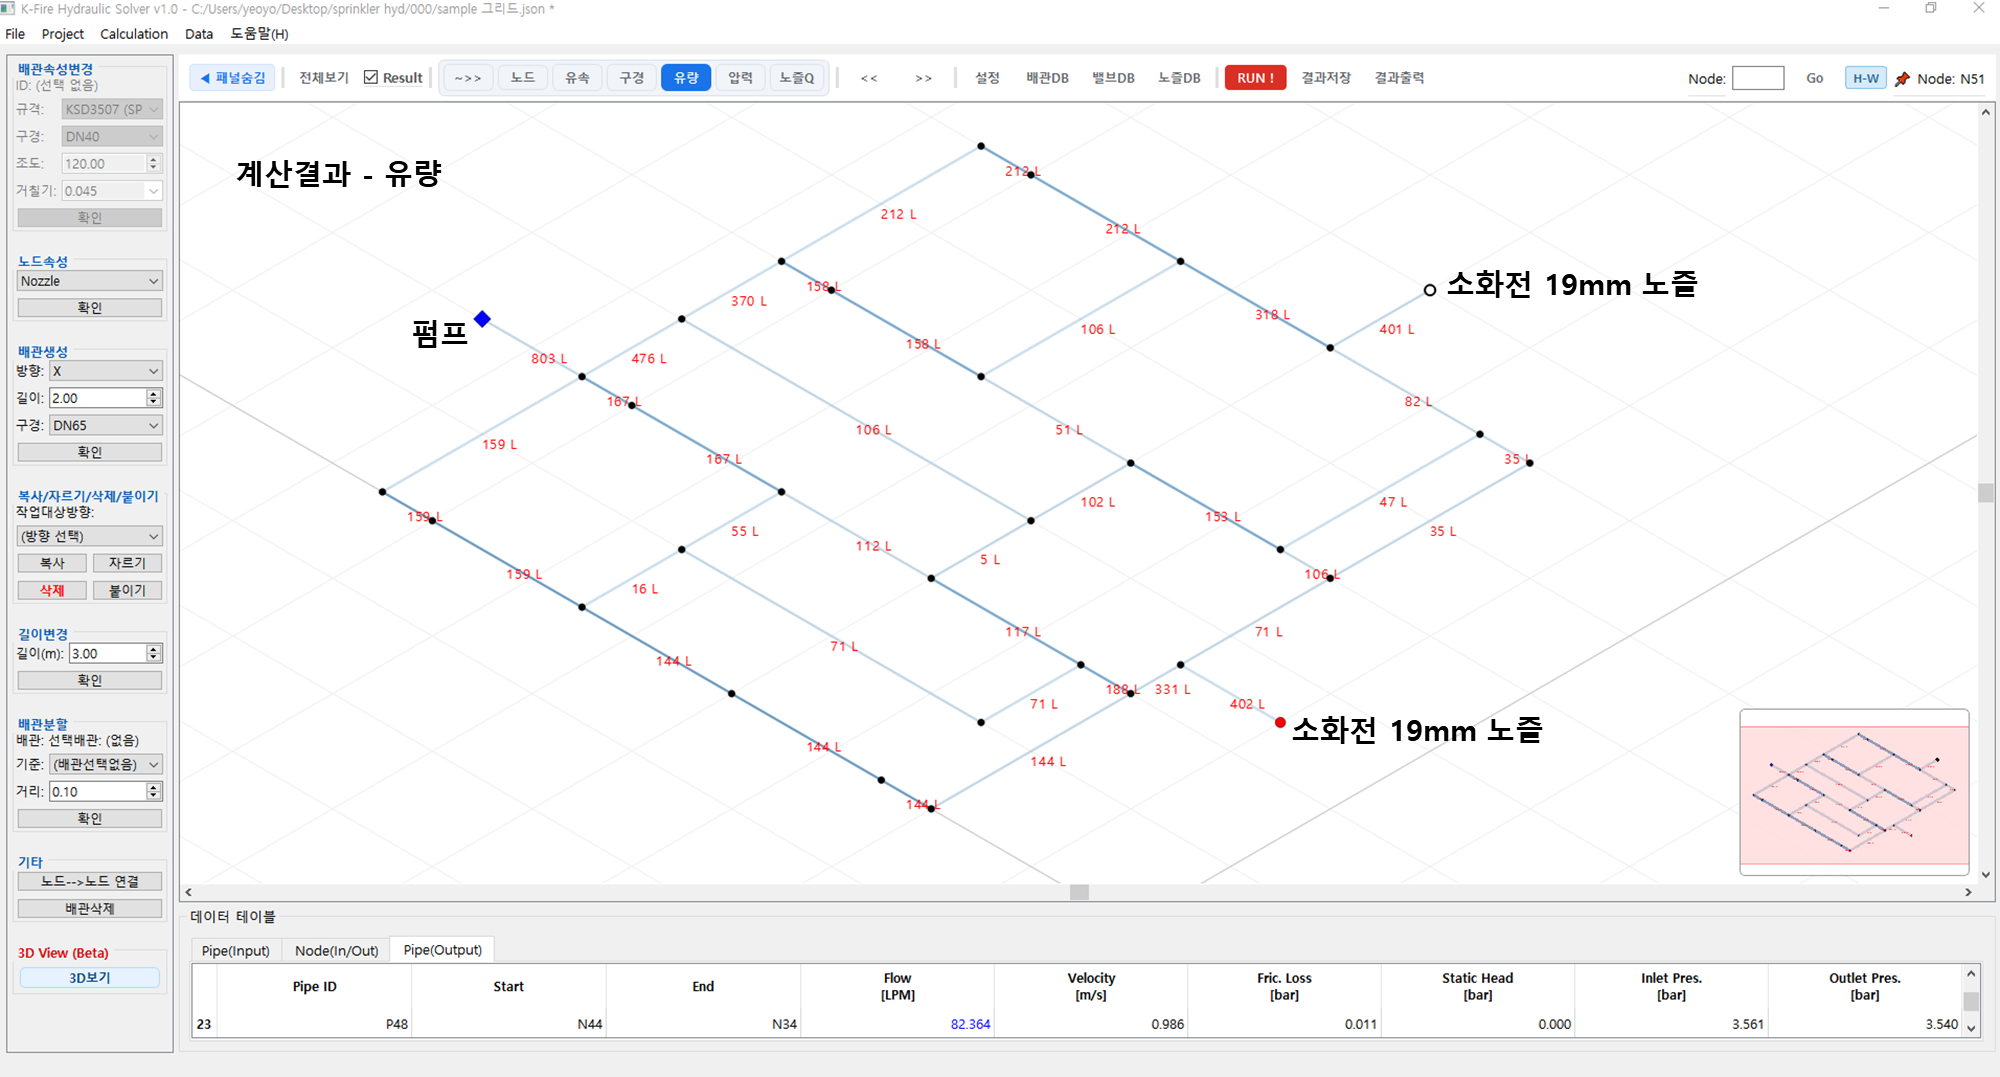Viewport: 2000px width, 1077px height.
Task: Toggle the Result checkbox
Action: (371, 77)
